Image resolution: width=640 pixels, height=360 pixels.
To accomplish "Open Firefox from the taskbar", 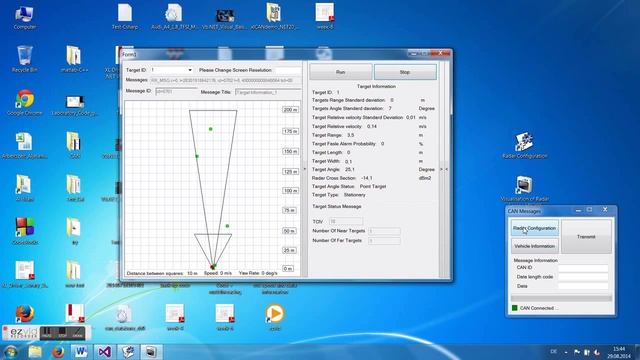I will pyautogui.click(x=58, y=352).
